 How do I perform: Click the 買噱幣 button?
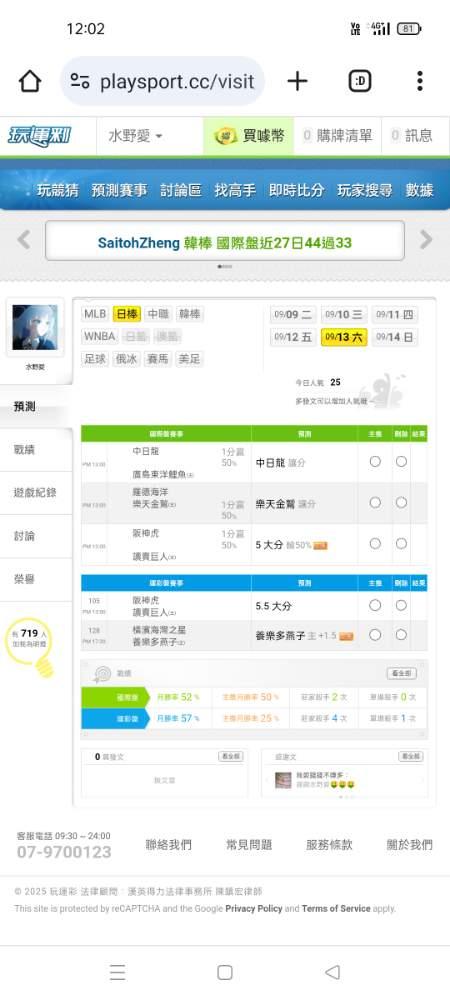coord(249,136)
